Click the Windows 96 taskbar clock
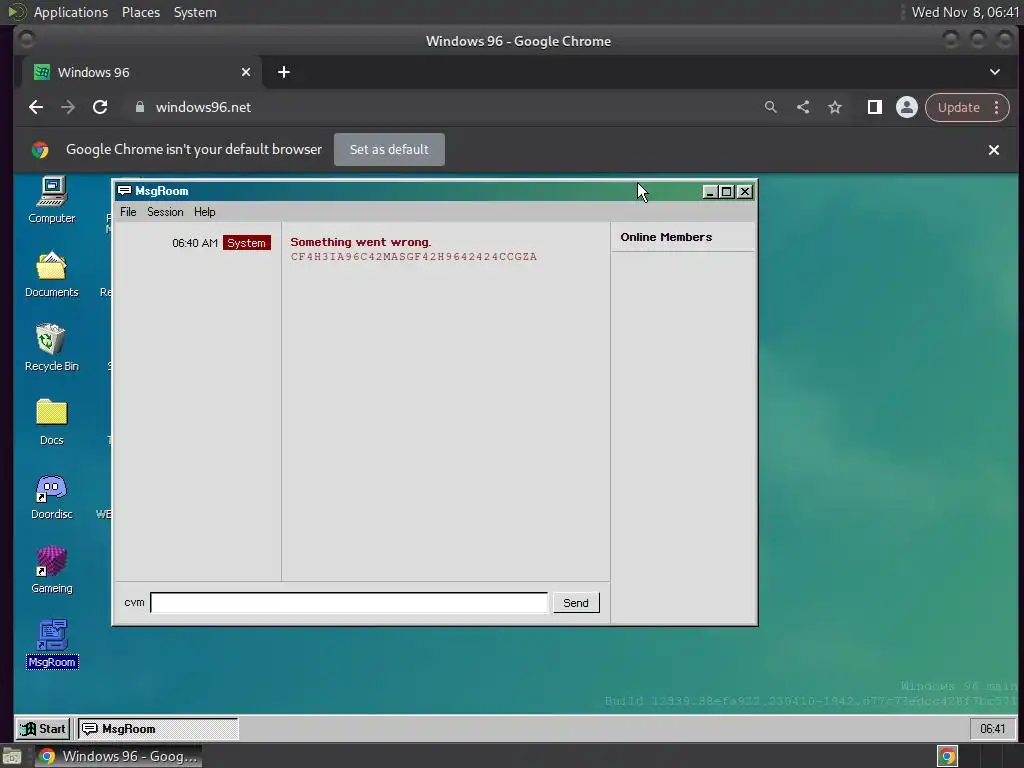The height and width of the screenshot is (768, 1024). (x=992, y=729)
